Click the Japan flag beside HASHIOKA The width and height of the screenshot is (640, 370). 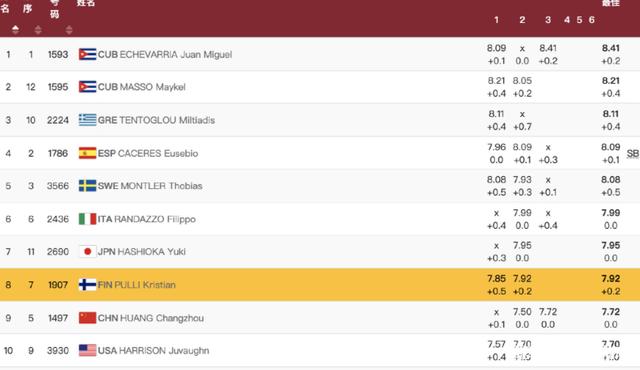pyautogui.click(x=87, y=252)
